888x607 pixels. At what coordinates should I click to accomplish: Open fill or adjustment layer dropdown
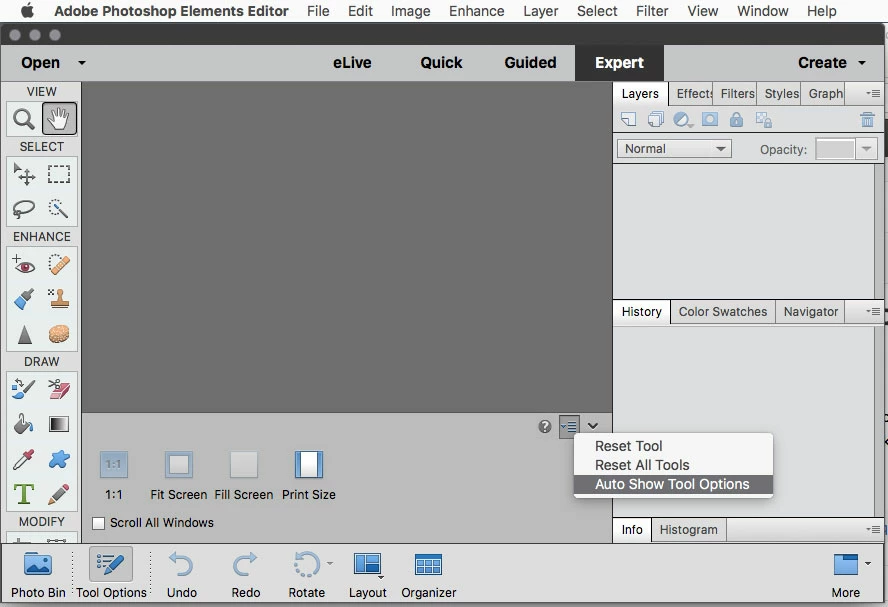pos(683,120)
